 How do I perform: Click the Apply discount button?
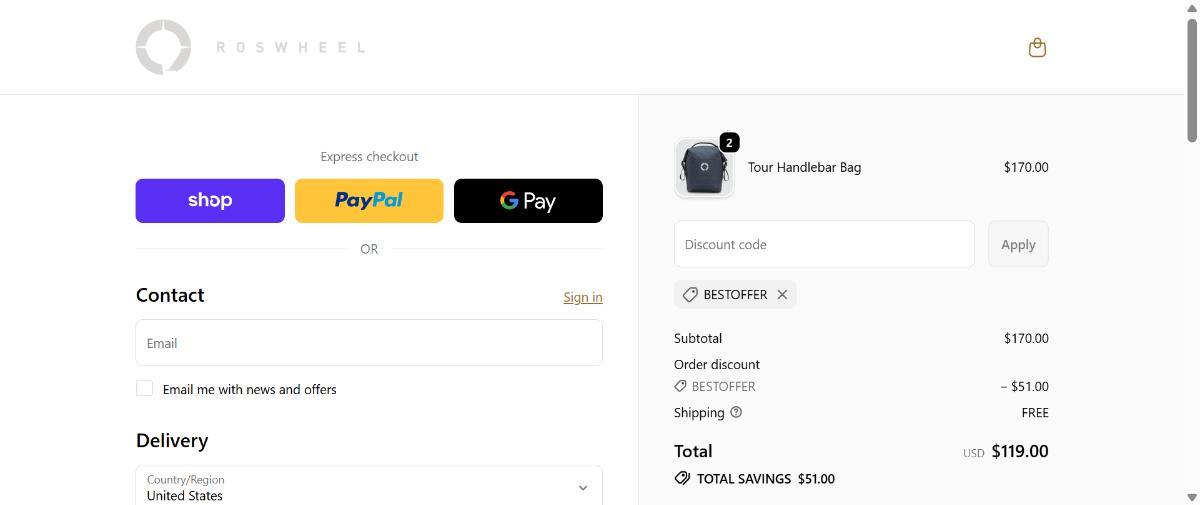click(1018, 244)
